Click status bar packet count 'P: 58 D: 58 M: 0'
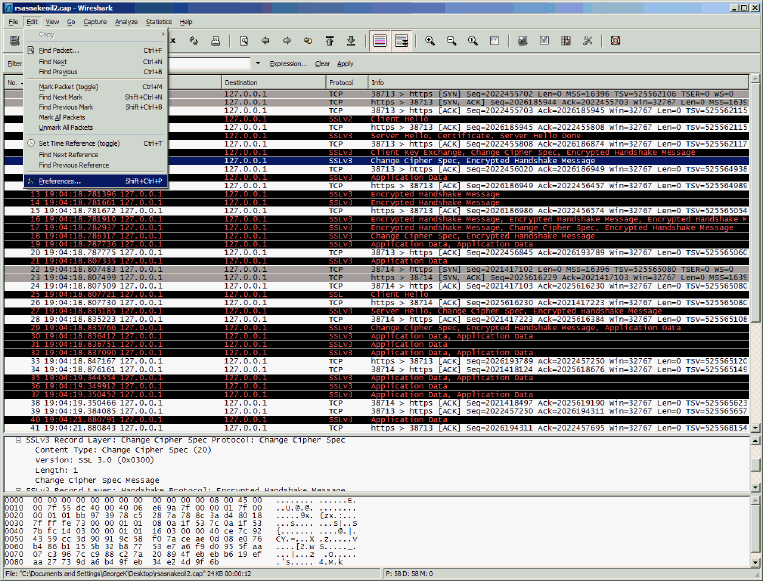The image size is (763, 581). point(409,574)
